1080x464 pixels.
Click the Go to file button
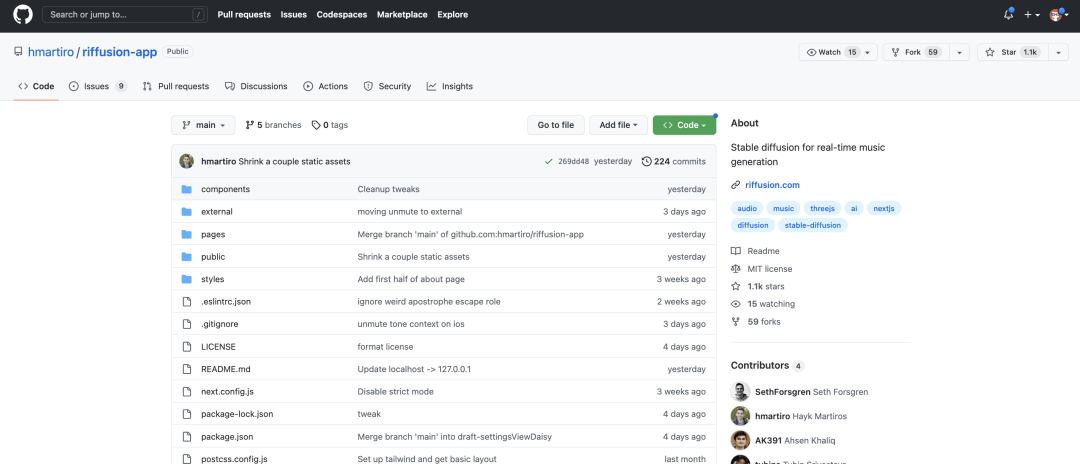tap(556, 125)
